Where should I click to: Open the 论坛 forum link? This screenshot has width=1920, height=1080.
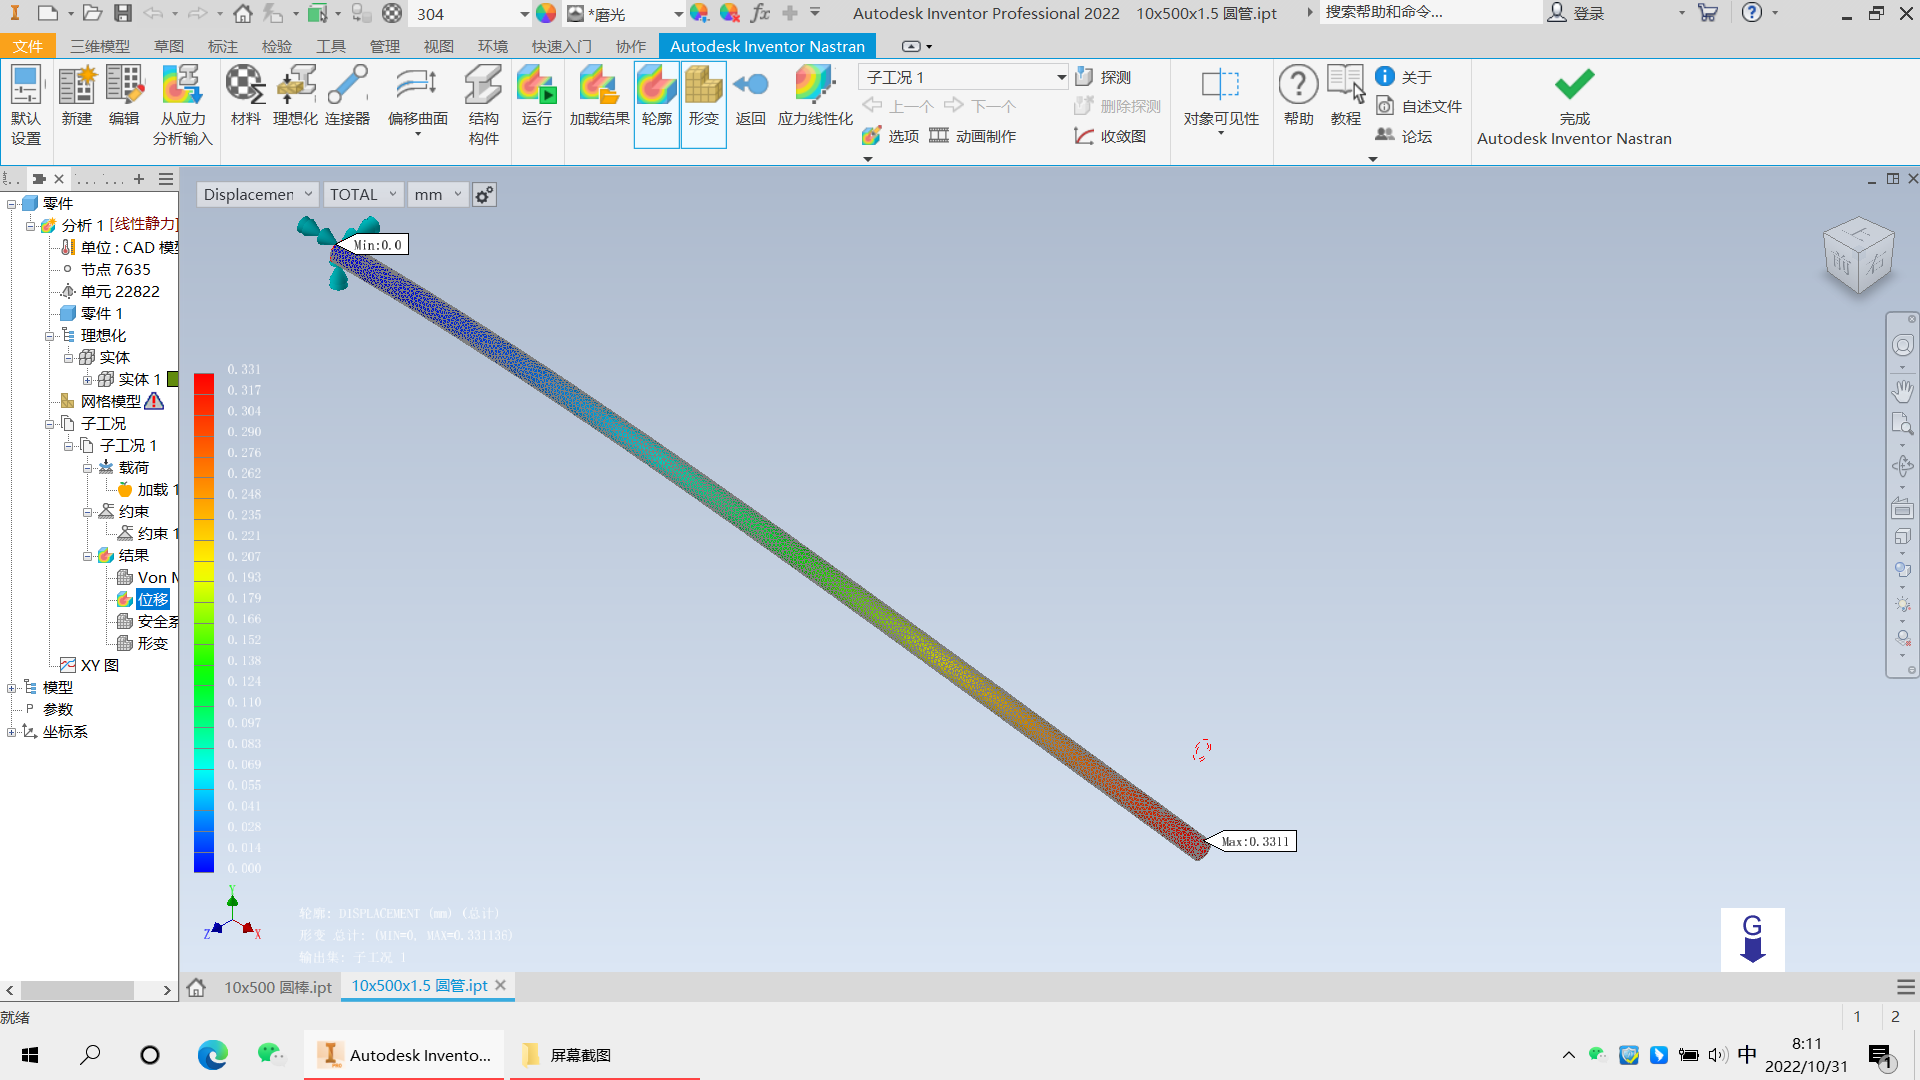1404,136
